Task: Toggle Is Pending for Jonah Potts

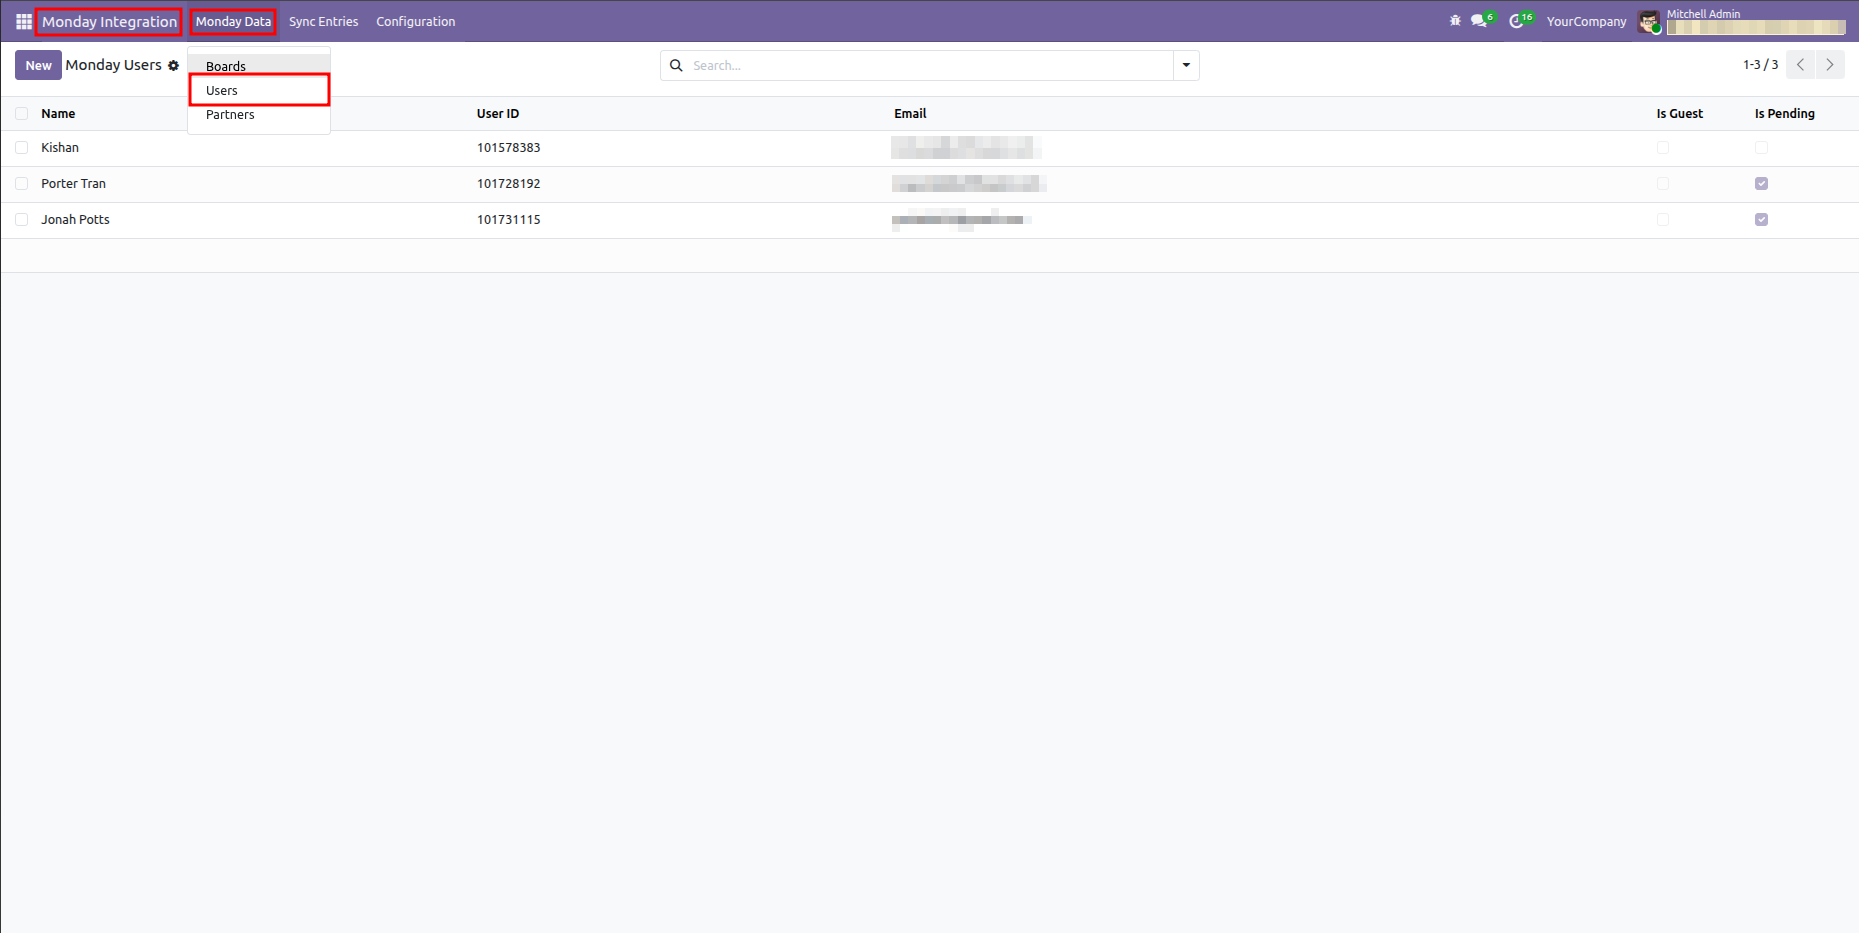Action: (1762, 220)
